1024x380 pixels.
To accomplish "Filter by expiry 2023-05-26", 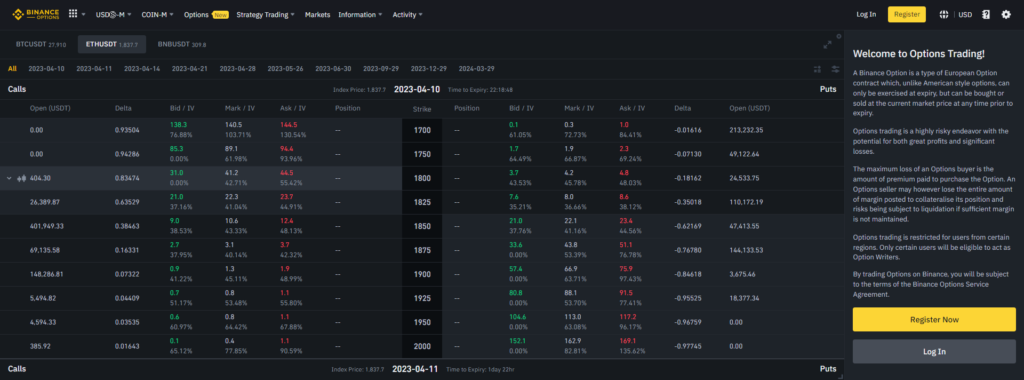I will click(x=285, y=69).
